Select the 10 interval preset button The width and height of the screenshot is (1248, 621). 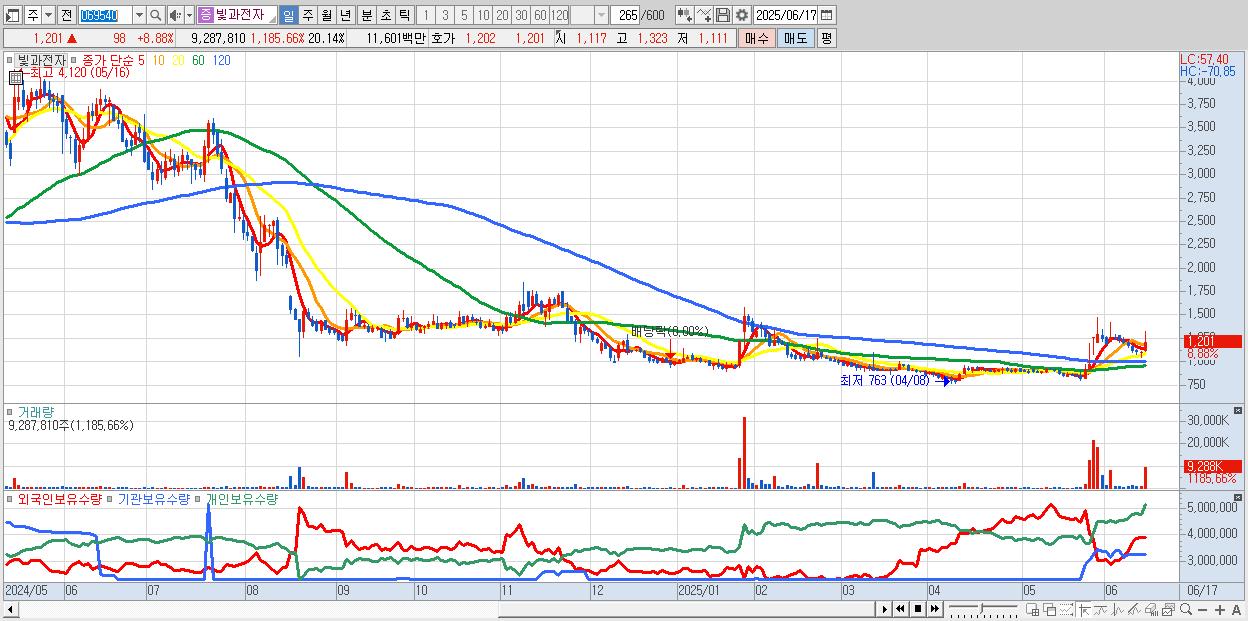click(x=483, y=15)
